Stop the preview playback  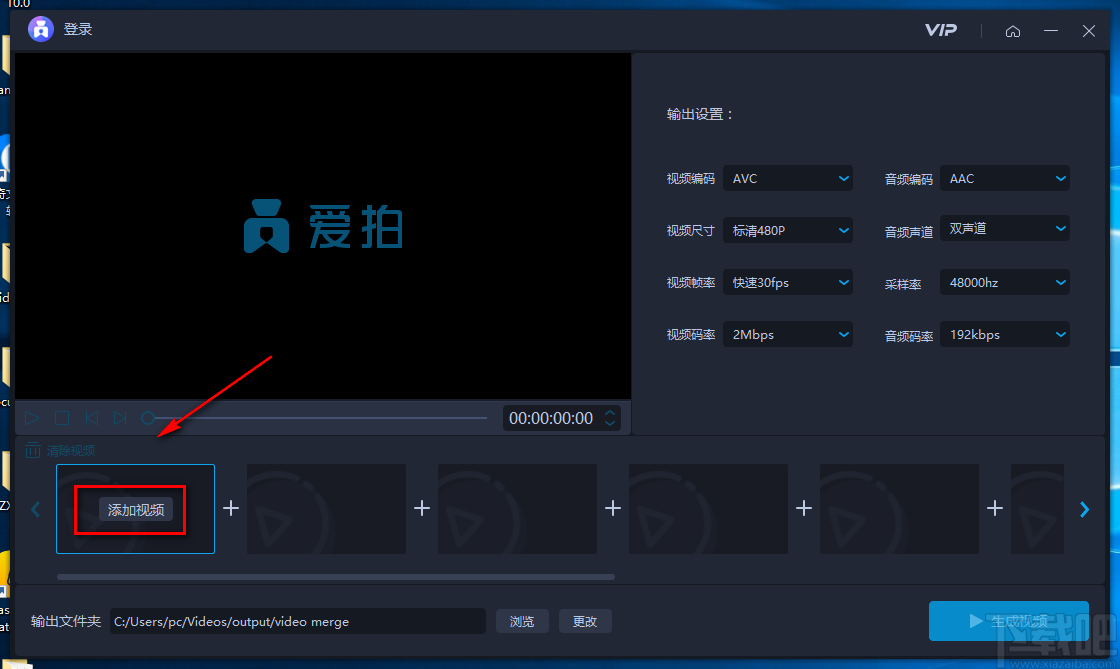pyautogui.click(x=62, y=418)
